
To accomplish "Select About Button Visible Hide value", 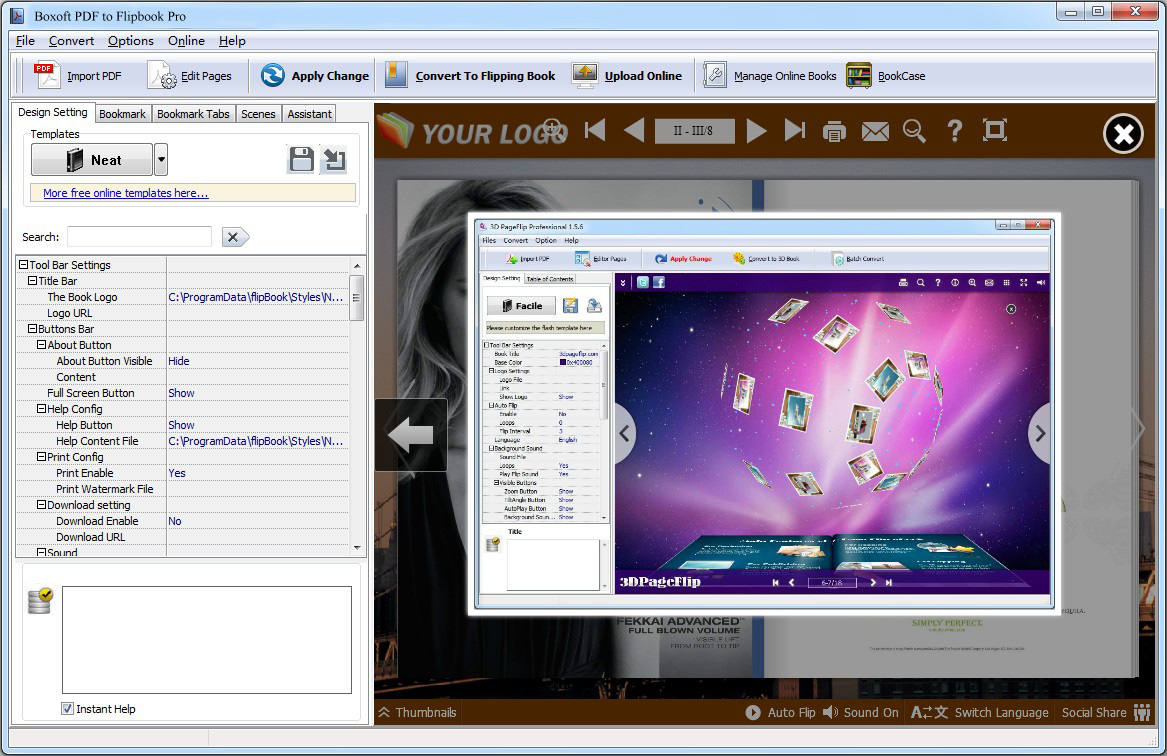I will click(258, 361).
